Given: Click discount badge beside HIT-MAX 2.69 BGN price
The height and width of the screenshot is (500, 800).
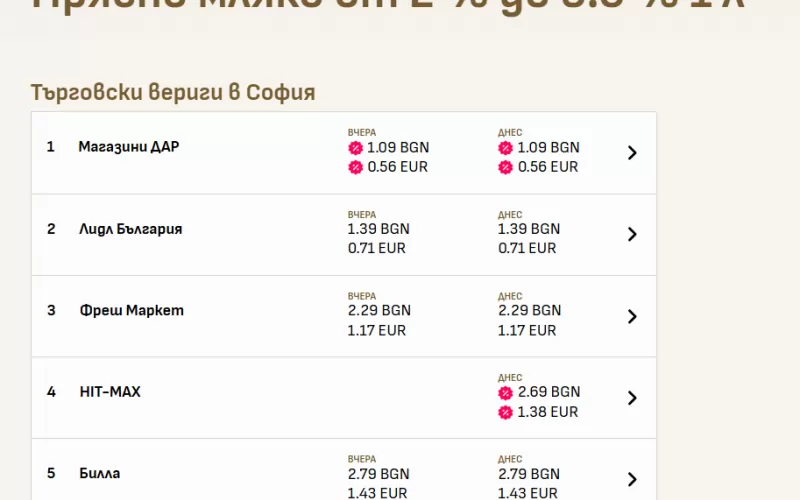Looking at the screenshot, I should (x=505, y=392).
